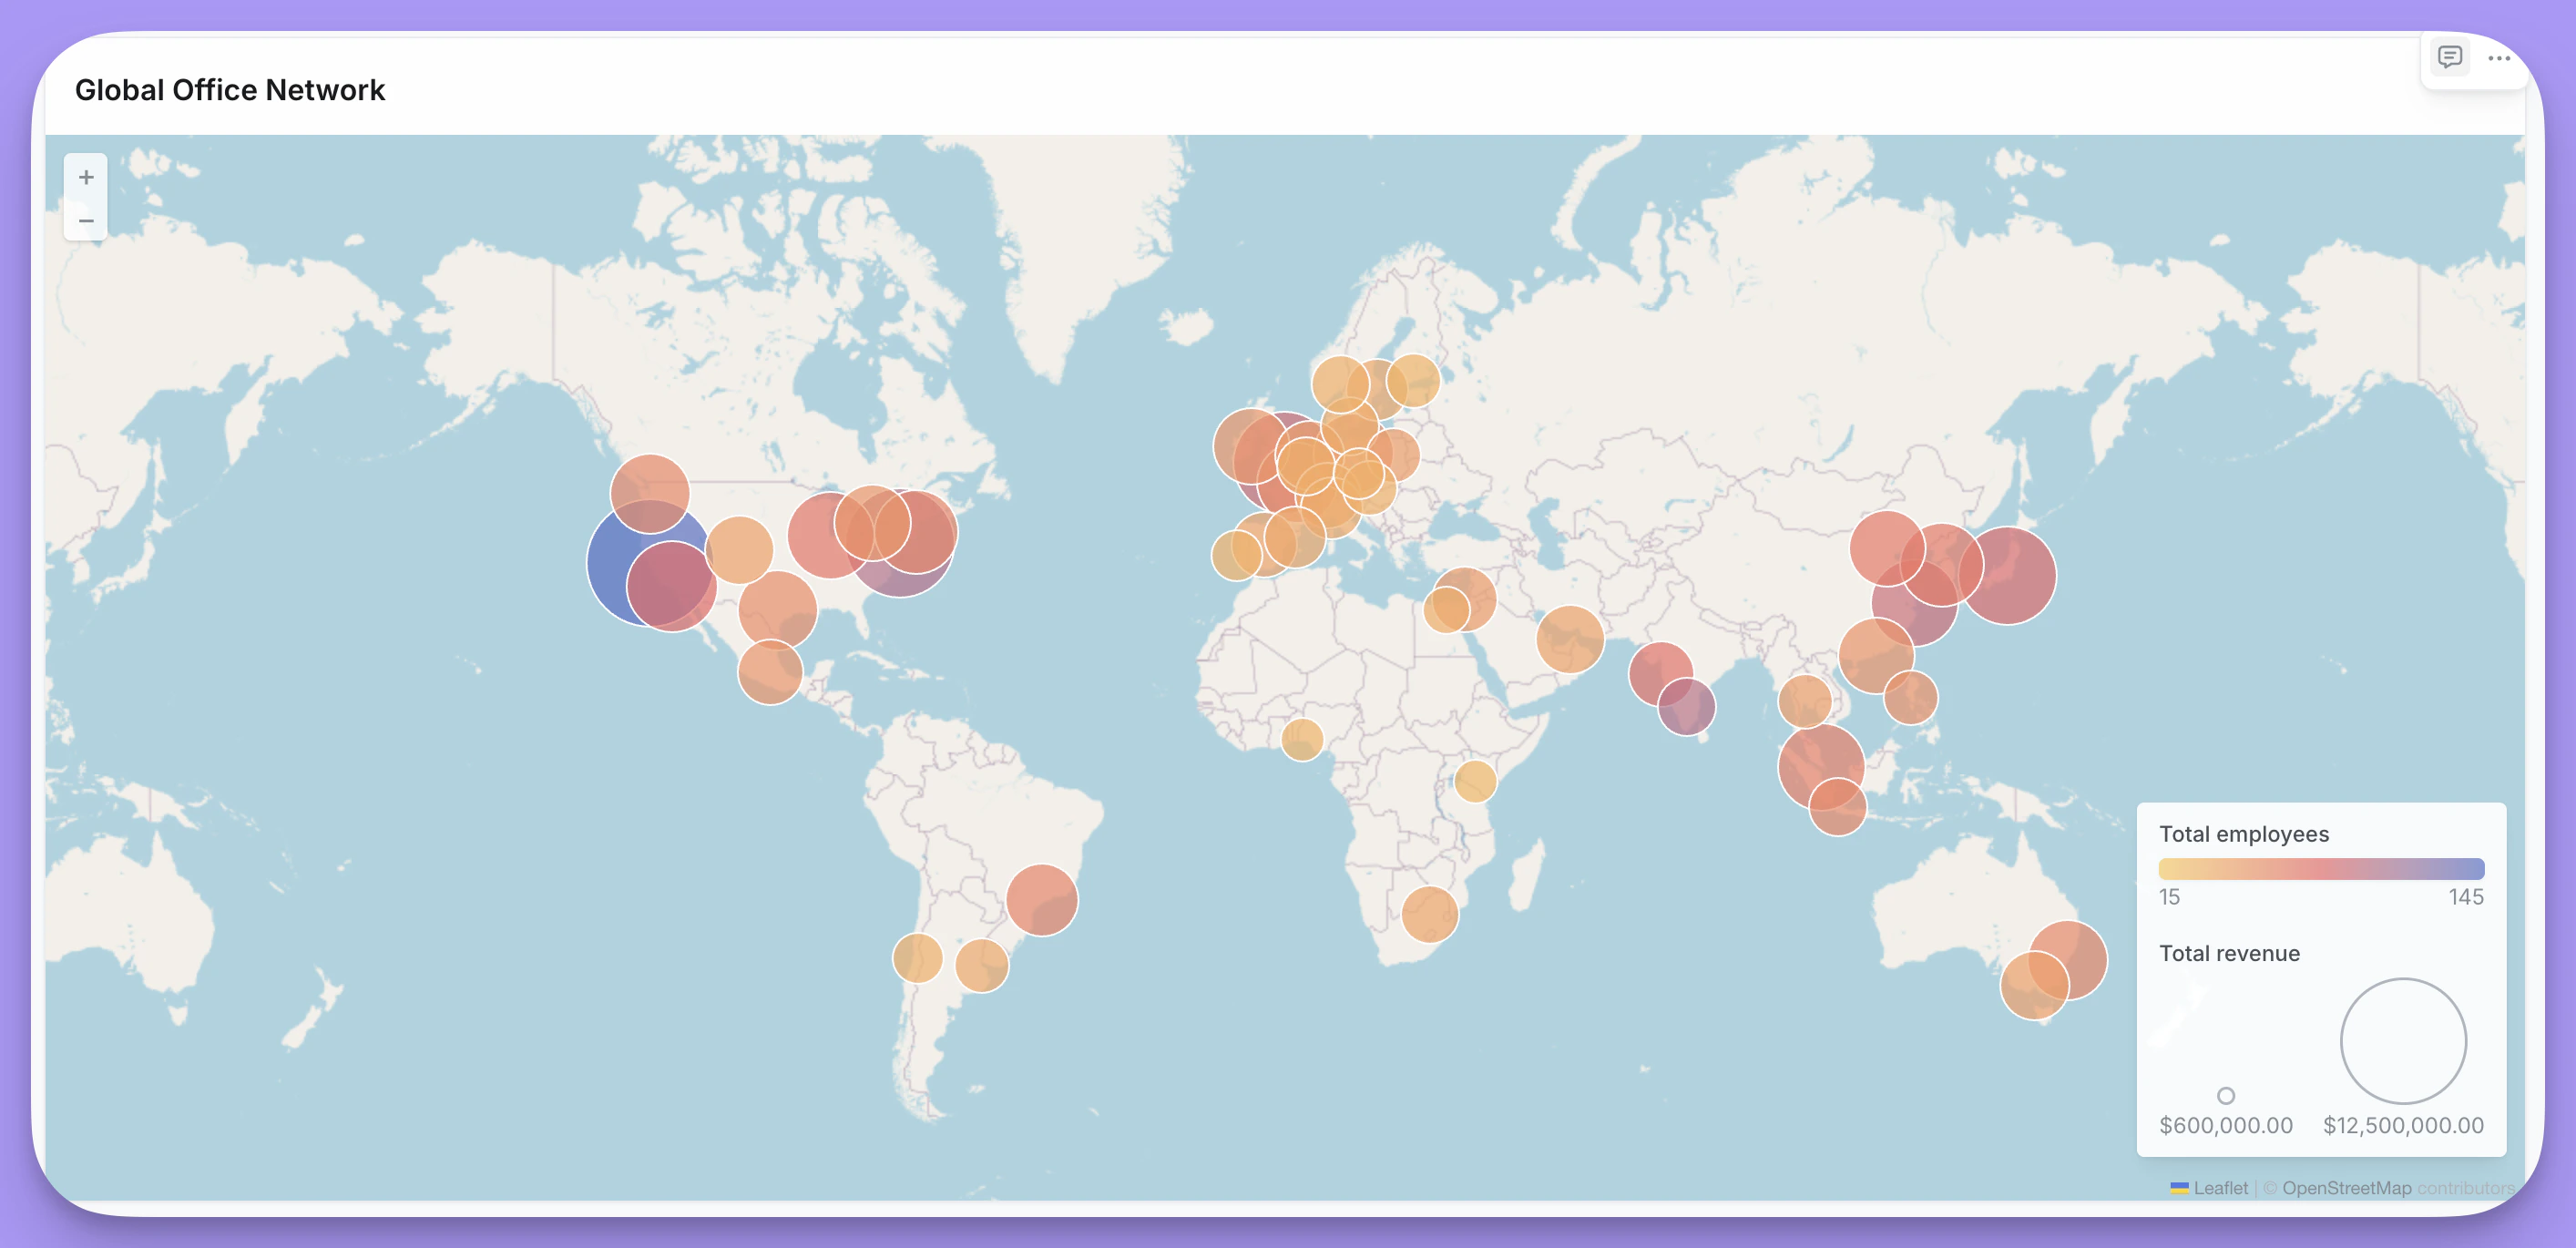Image resolution: width=2576 pixels, height=1248 pixels.
Task: Select the purple office bubble near Sri Lanka
Action: pos(1688,705)
